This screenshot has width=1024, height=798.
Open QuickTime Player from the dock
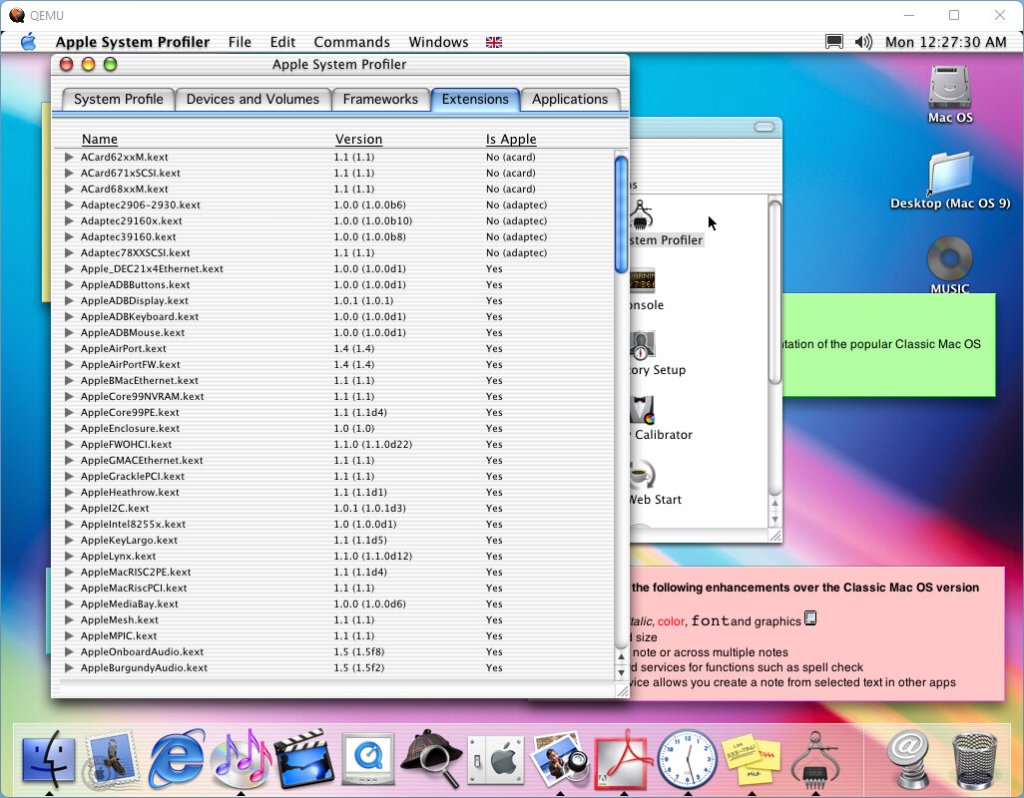[368, 759]
